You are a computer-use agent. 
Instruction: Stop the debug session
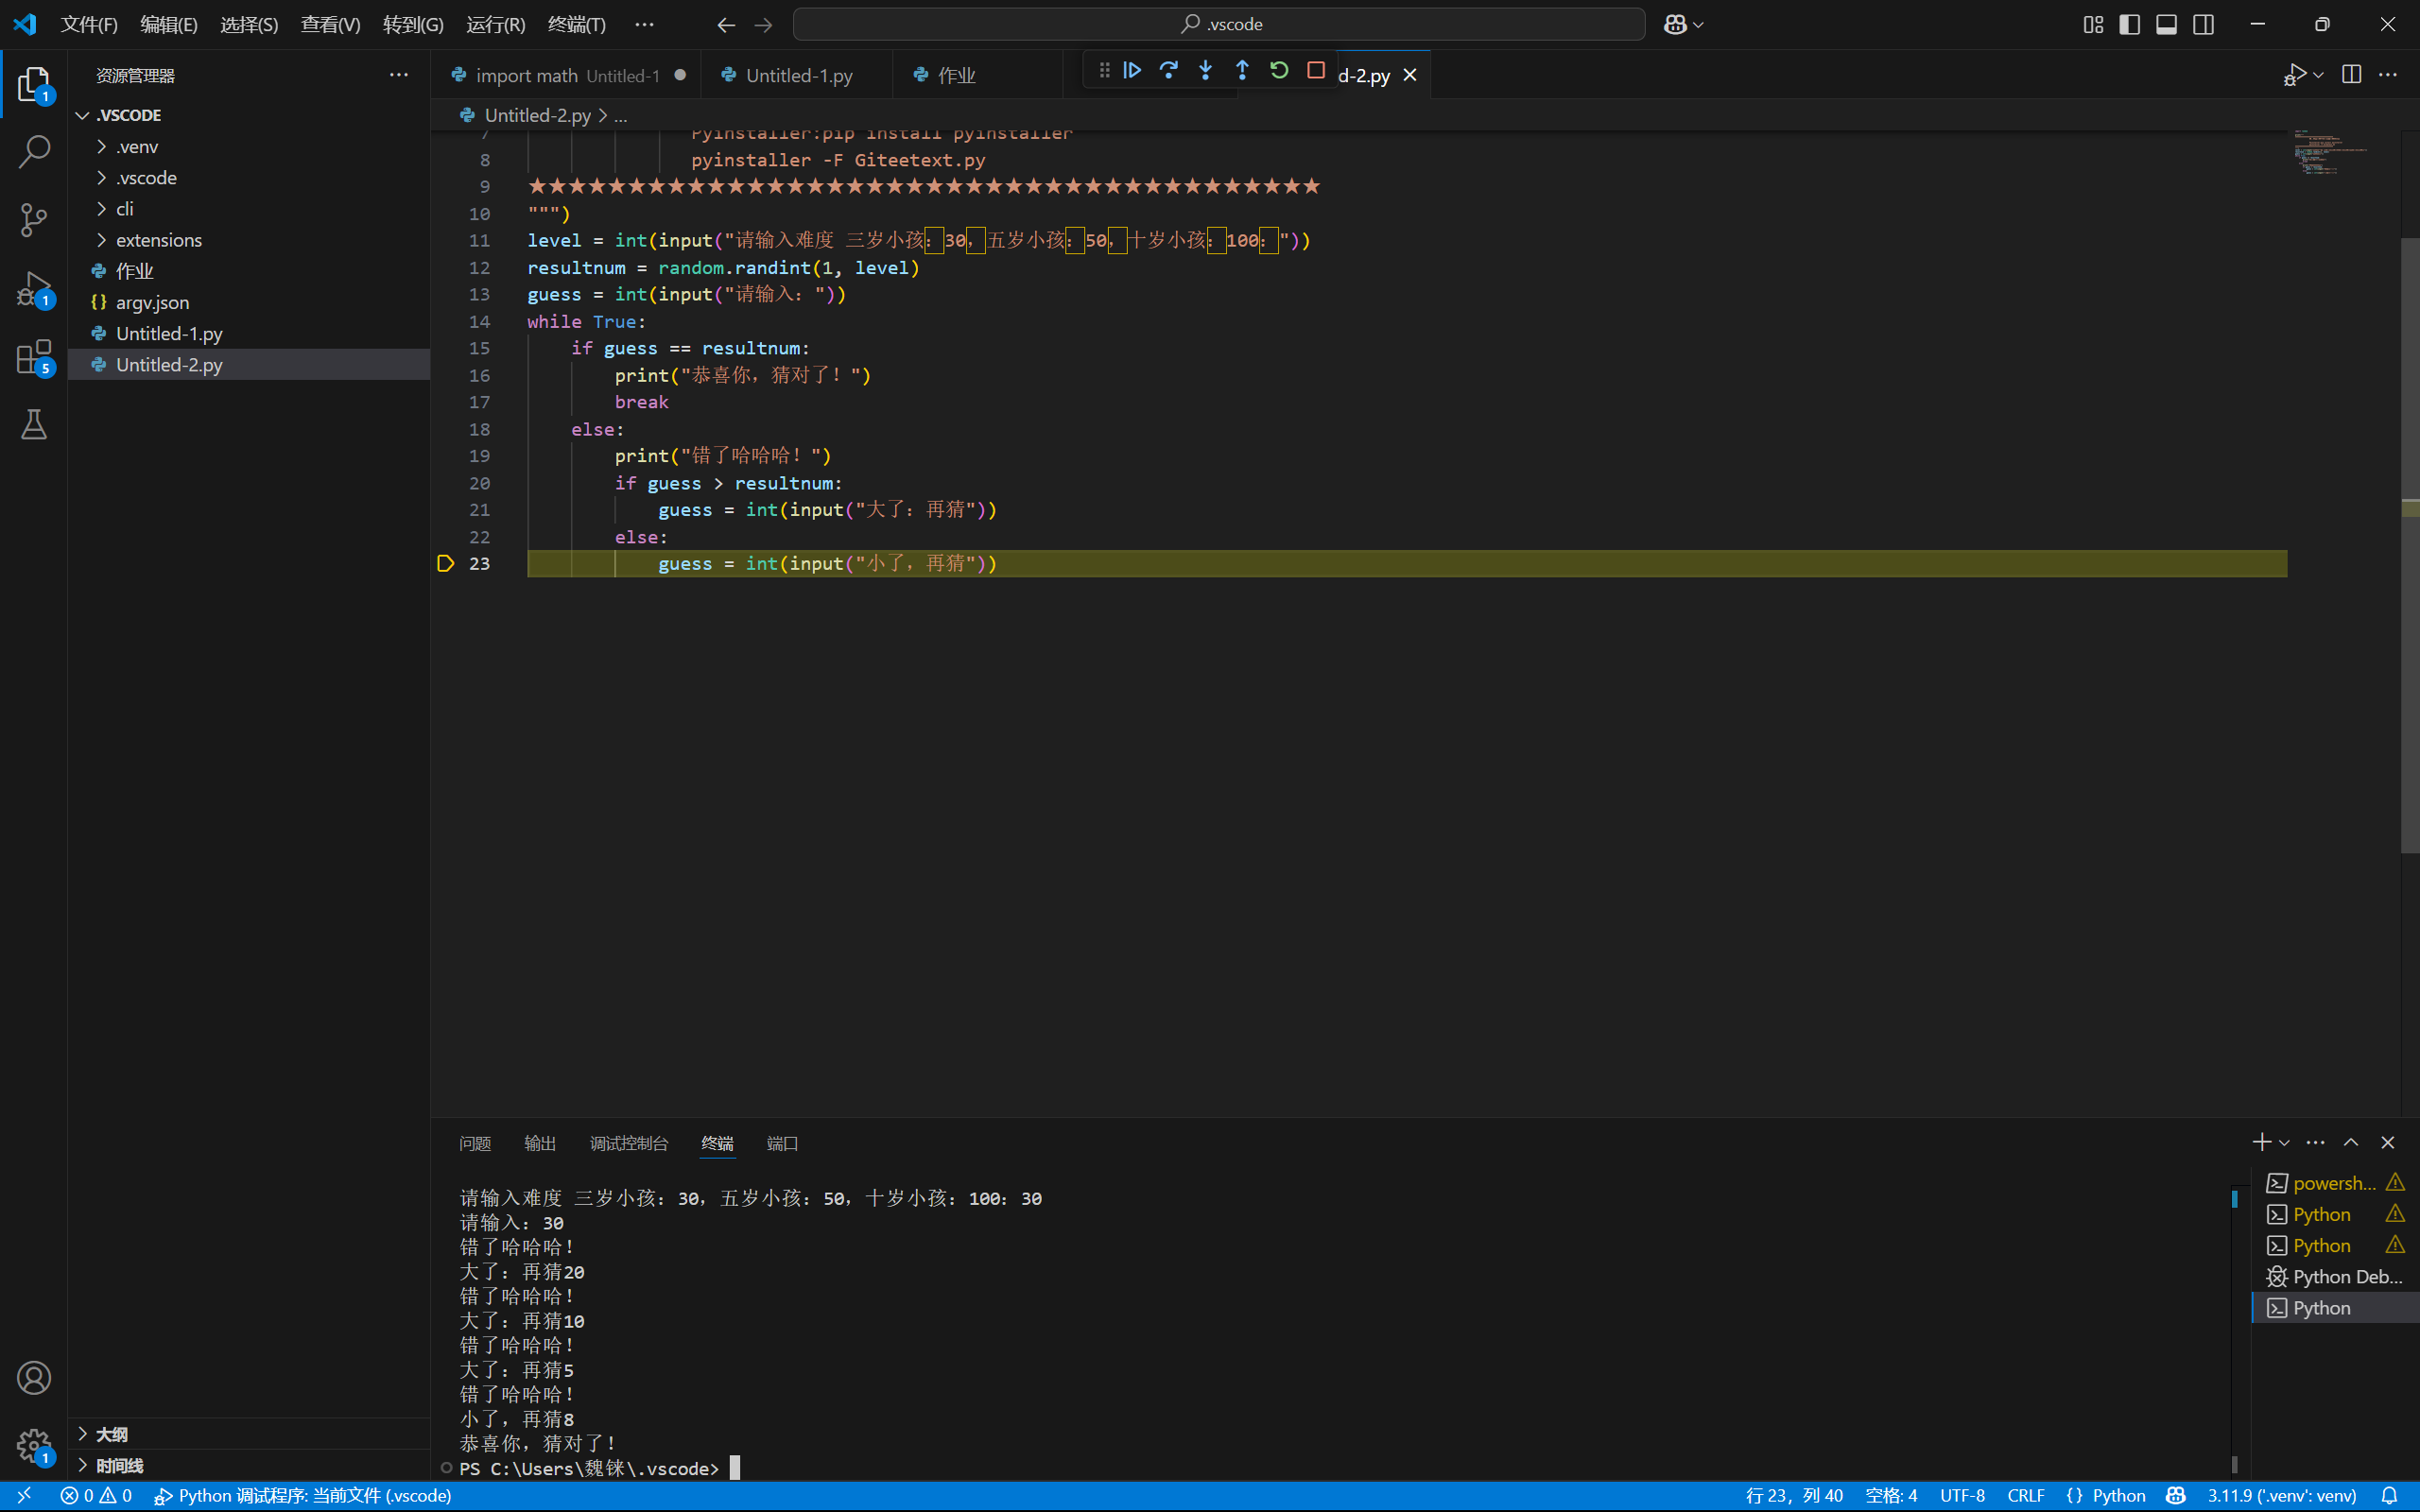coord(1316,70)
